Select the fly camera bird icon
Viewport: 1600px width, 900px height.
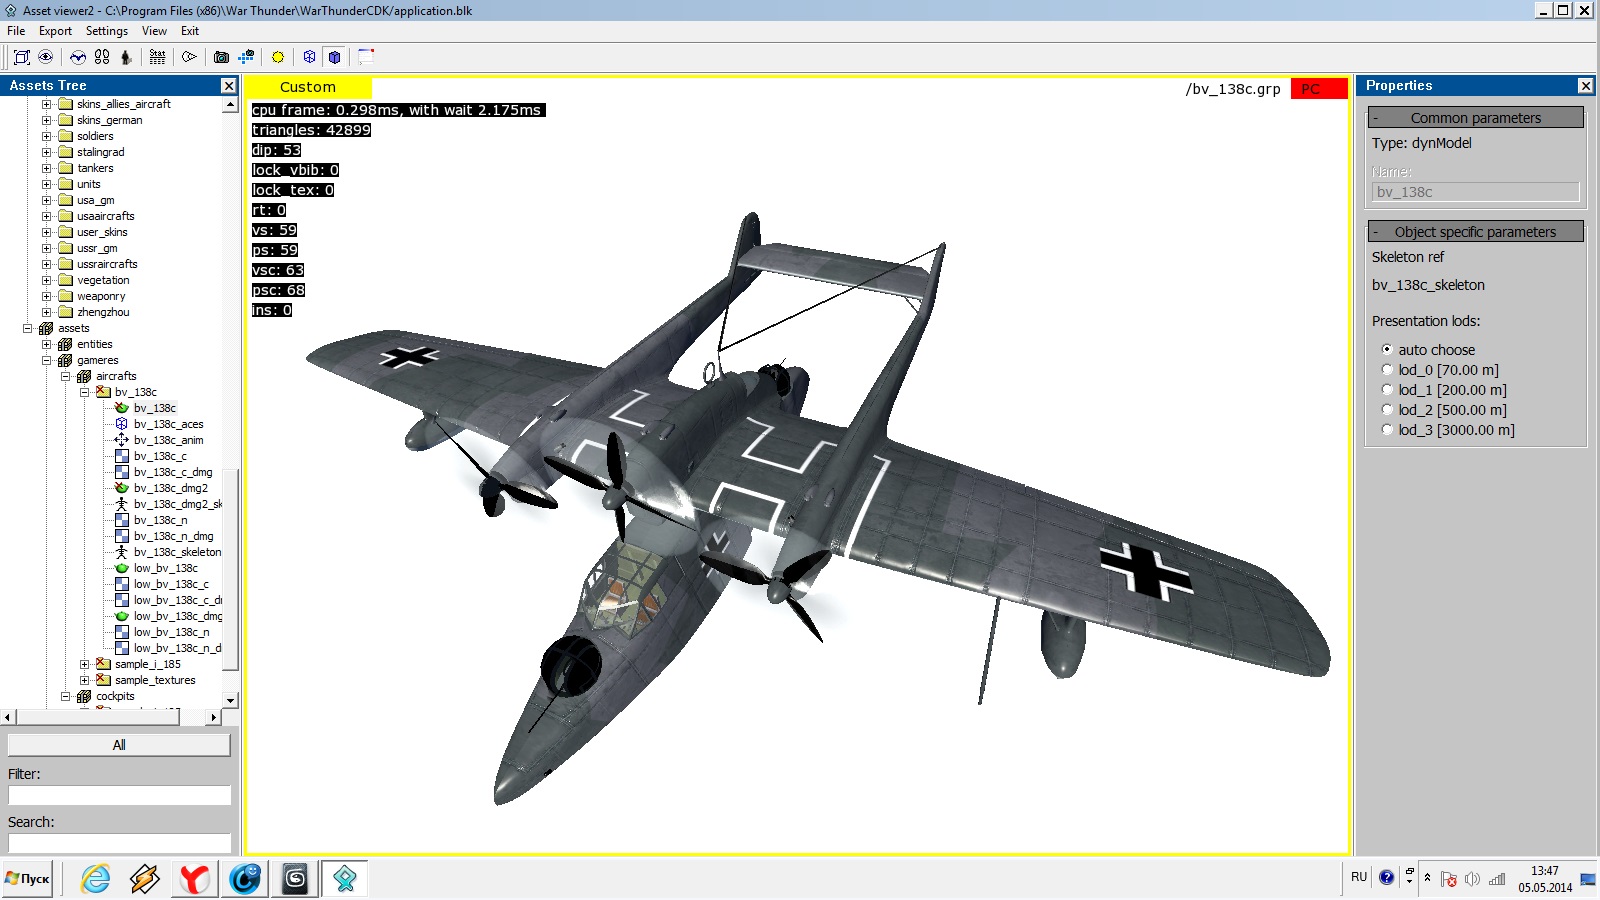point(78,57)
